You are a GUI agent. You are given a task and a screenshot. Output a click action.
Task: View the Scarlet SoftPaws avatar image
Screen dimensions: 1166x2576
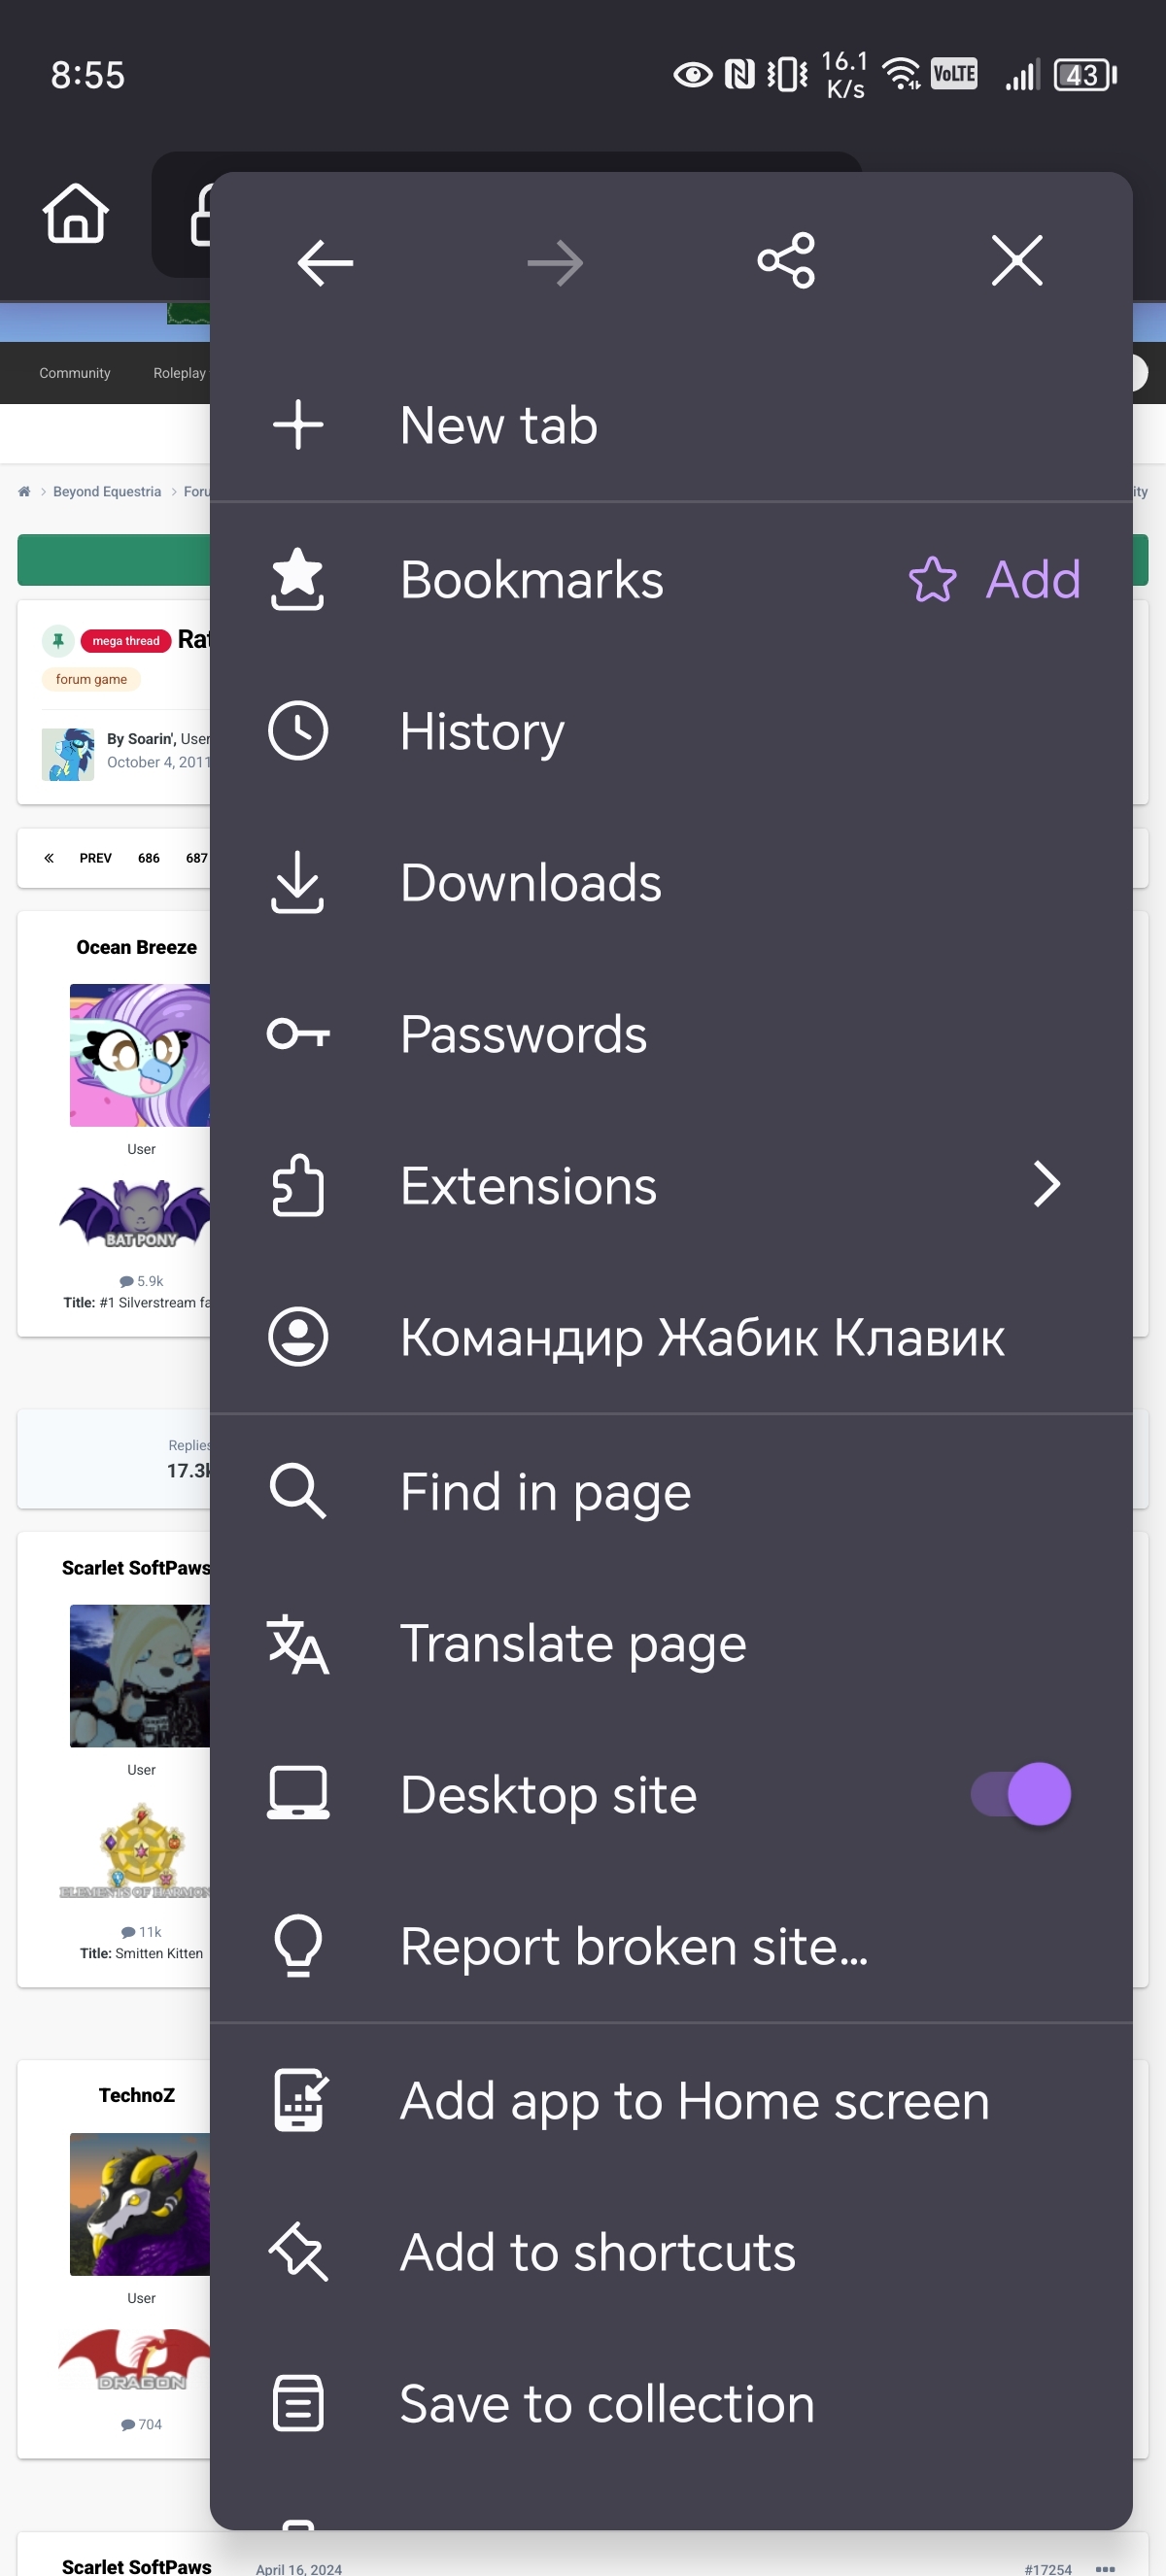coord(140,1675)
